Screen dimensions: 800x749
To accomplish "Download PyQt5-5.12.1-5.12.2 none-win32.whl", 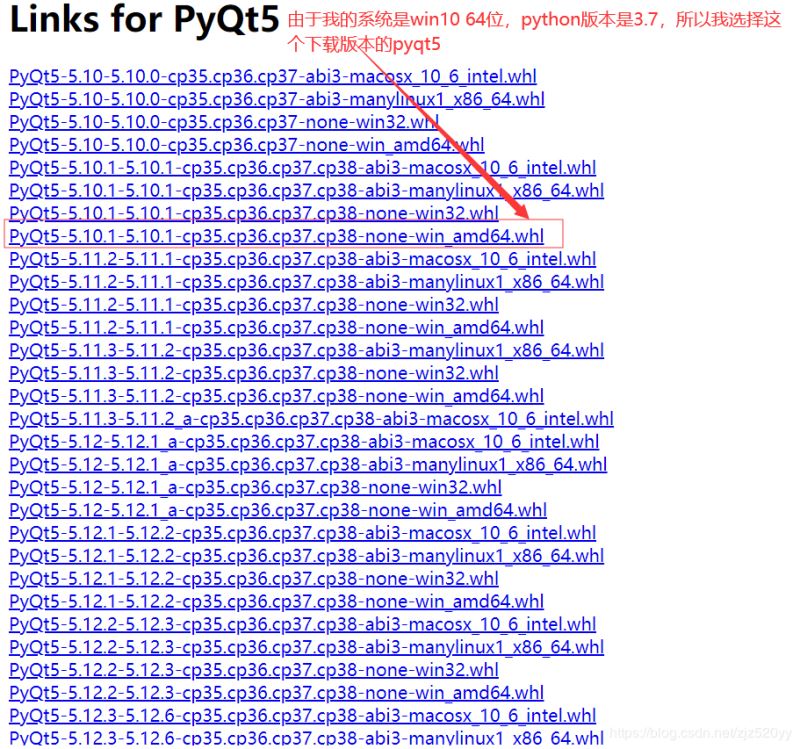I will [x=254, y=579].
